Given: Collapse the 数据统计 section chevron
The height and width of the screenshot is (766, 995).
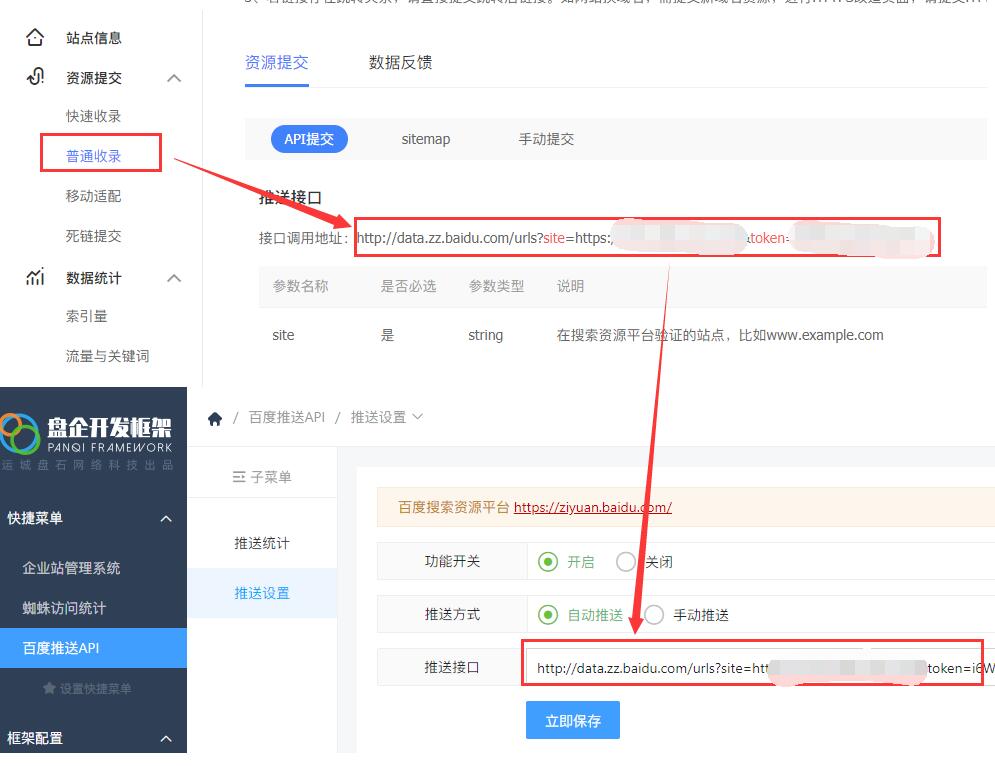Looking at the screenshot, I should click(x=174, y=278).
